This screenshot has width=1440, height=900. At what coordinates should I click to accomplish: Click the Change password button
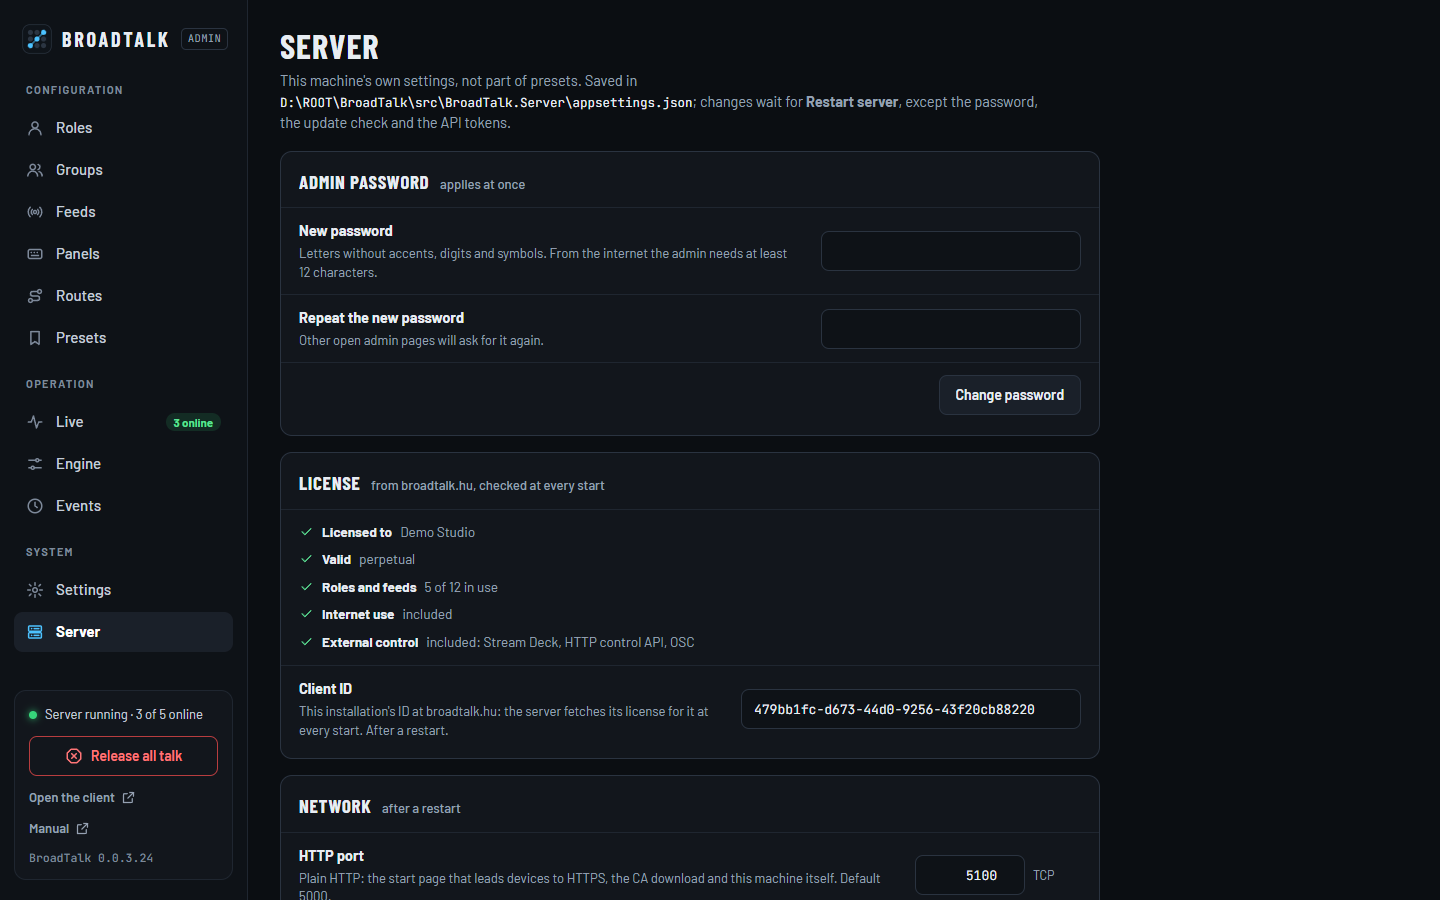tap(1010, 395)
